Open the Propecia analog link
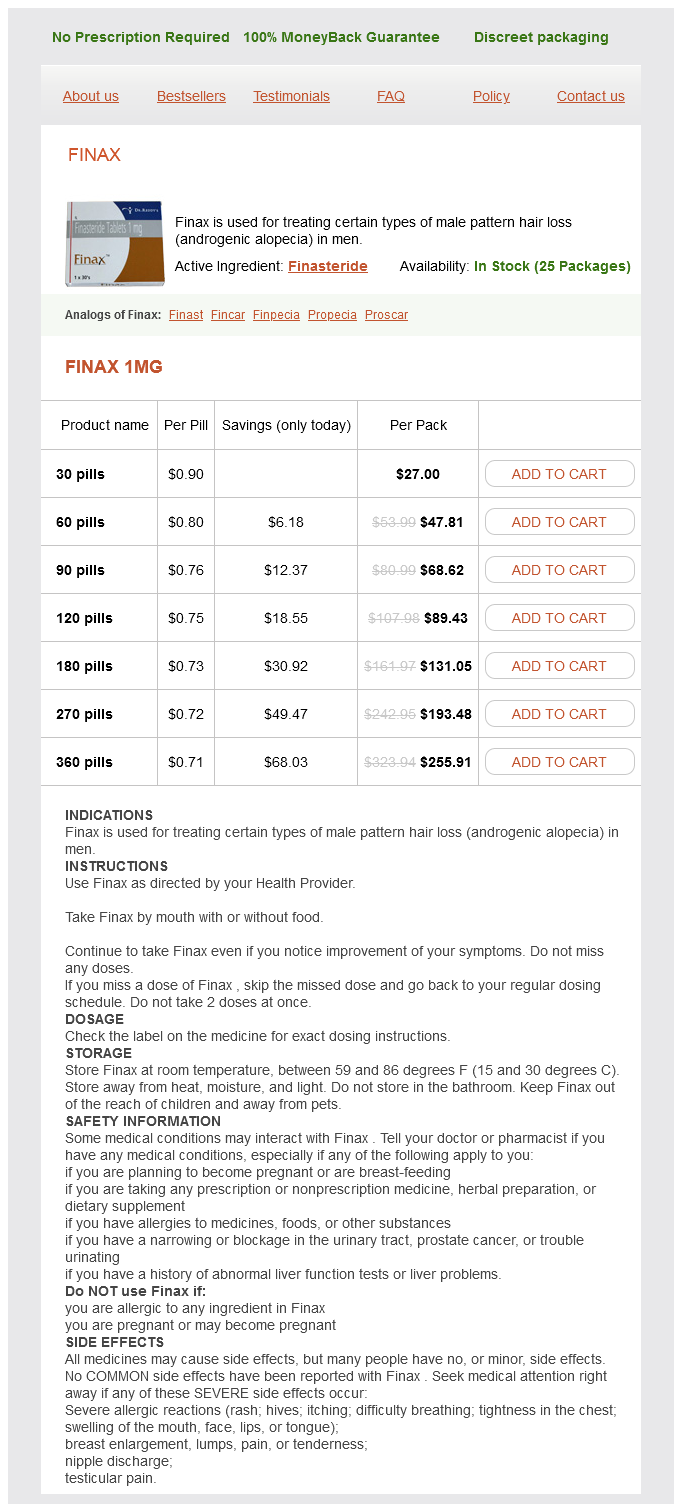 tap(332, 315)
